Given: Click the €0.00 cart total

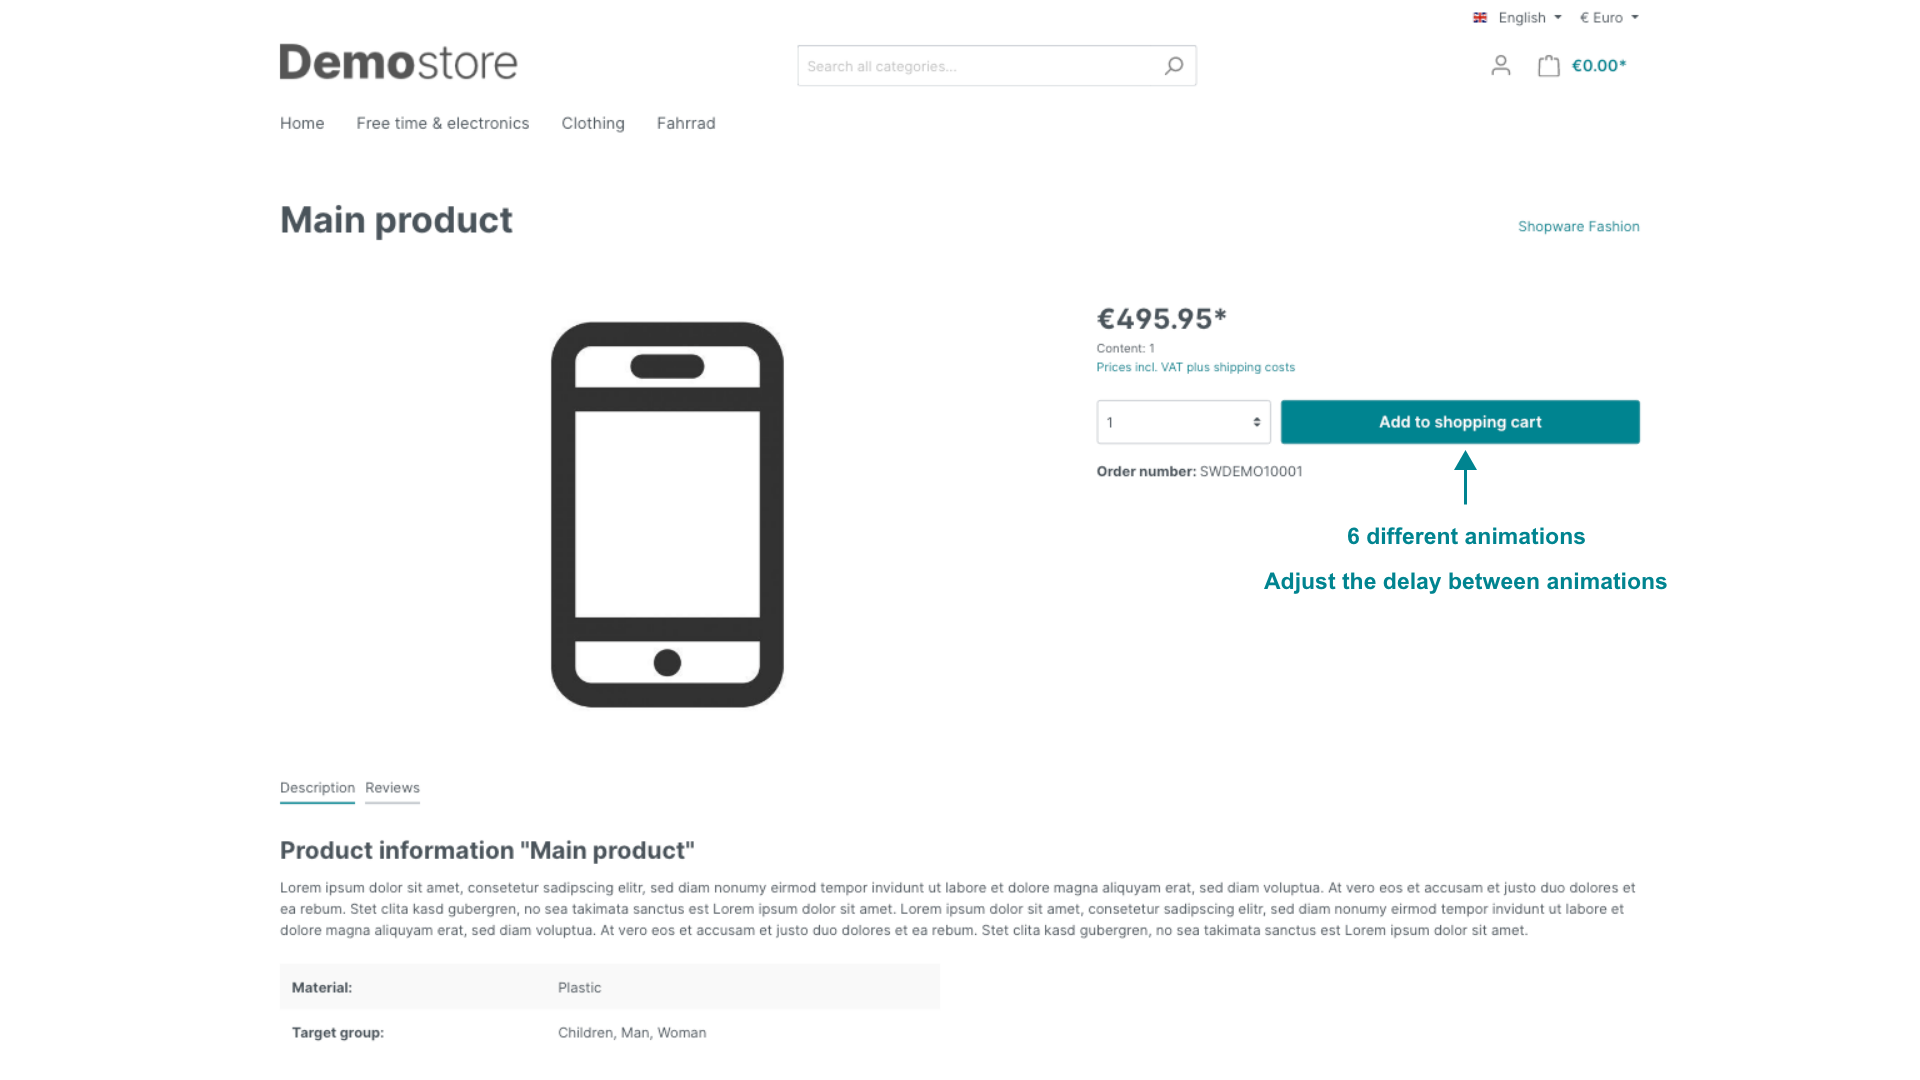Looking at the screenshot, I should (x=1599, y=66).
